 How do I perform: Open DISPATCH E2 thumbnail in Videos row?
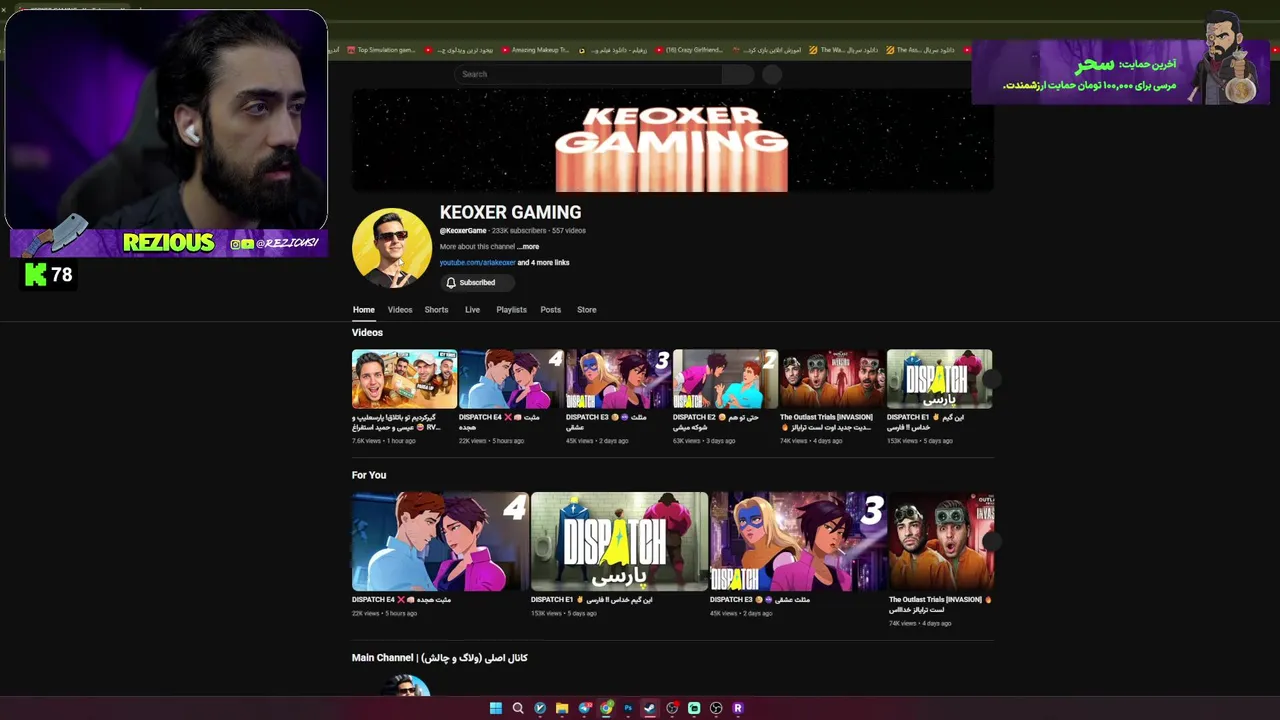tap(725, 379)
